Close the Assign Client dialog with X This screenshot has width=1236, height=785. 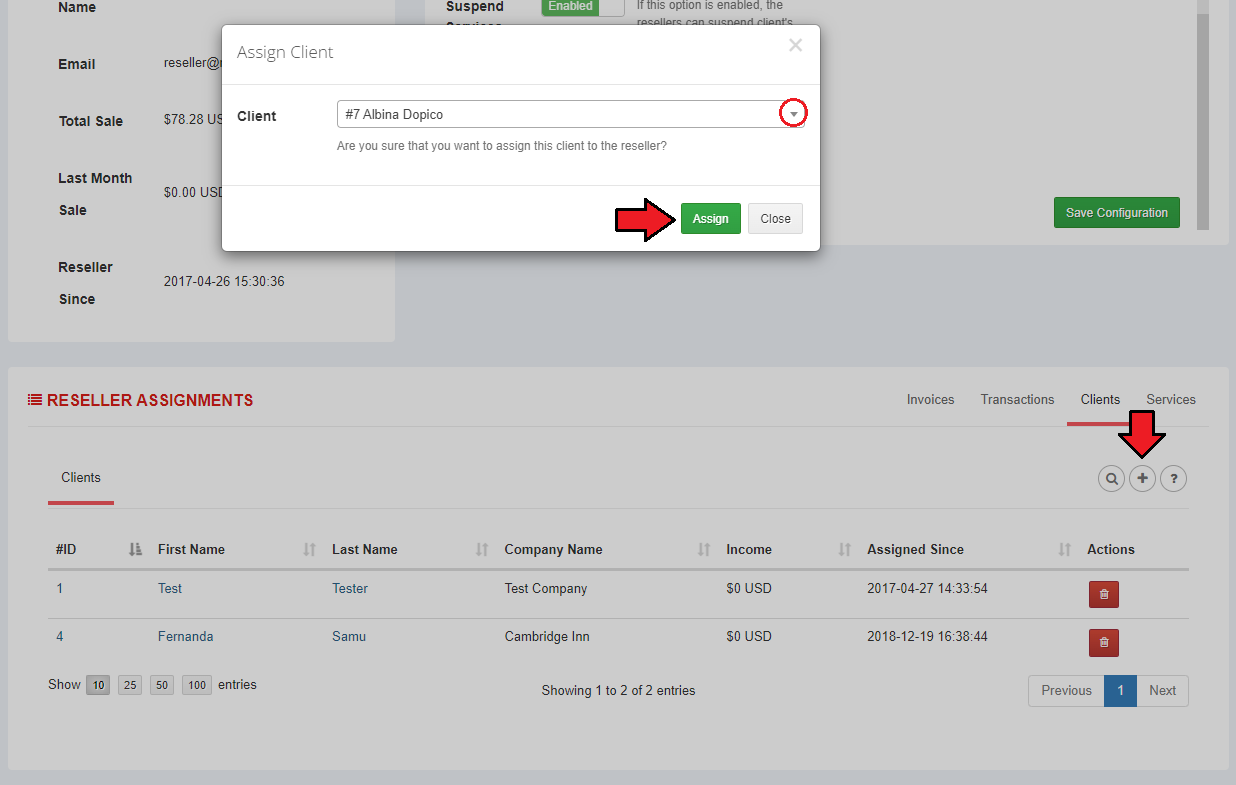(795, 45)
